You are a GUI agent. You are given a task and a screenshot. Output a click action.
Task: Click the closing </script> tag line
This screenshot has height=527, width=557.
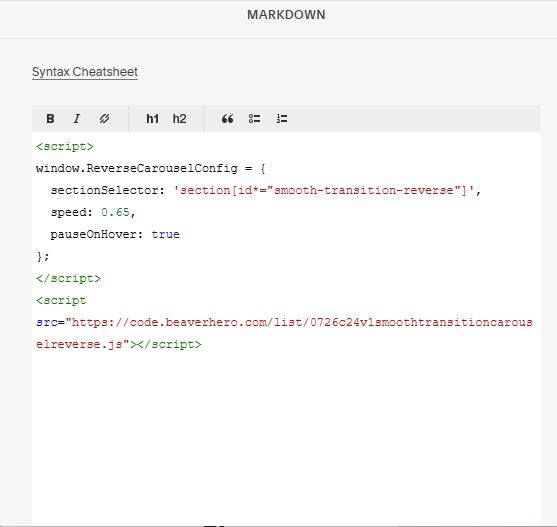click(x=68, y=278)
